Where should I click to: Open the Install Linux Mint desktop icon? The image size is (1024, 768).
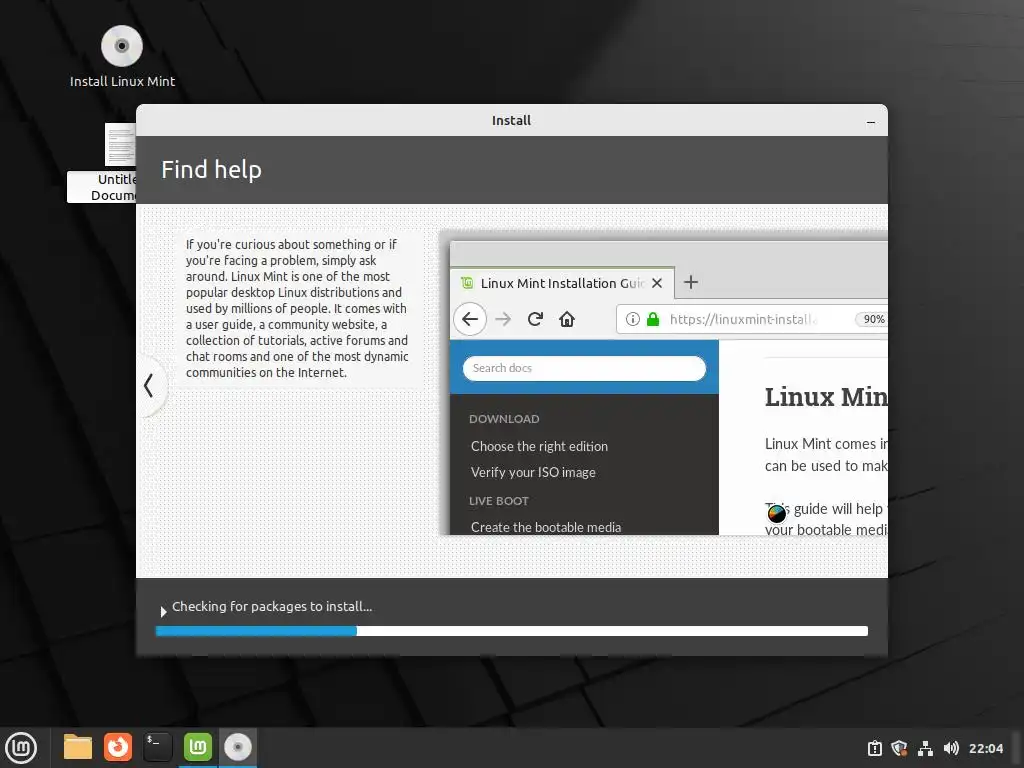pyautogui.click(x=122, y=56)
